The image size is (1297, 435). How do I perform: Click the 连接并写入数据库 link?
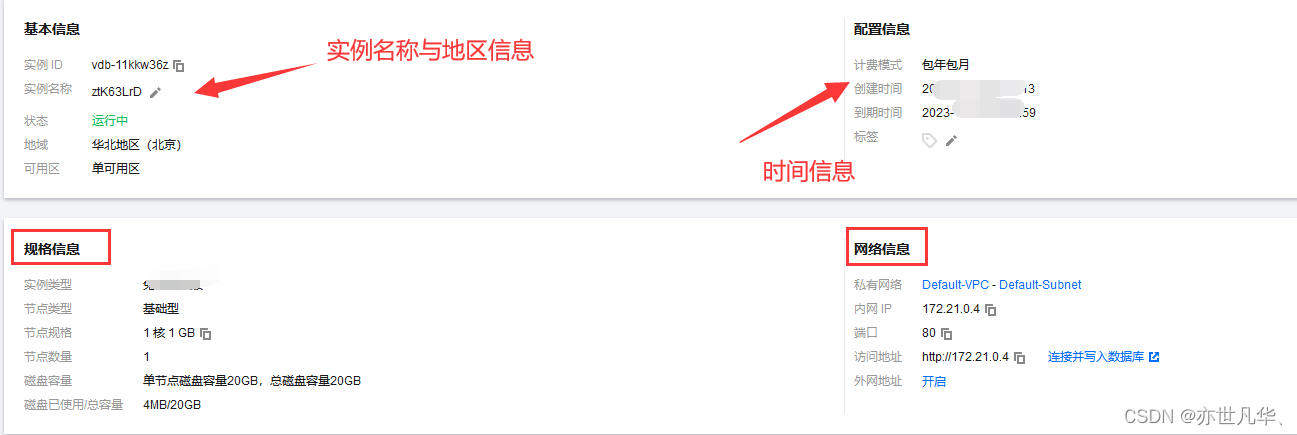1096,357
